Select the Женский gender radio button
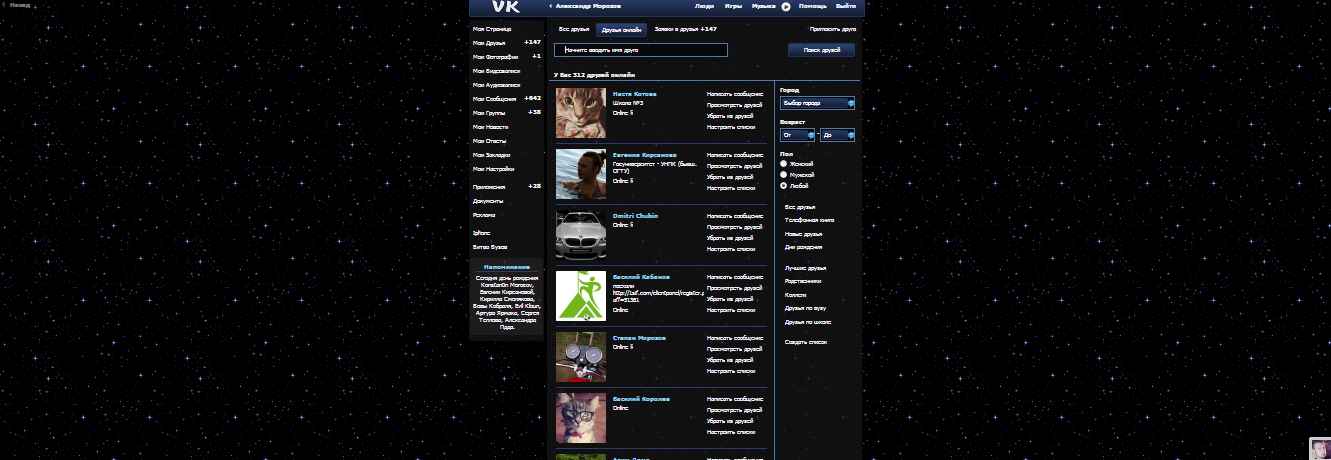The width and height of the screenshot is (1331, 460). pos(783,163)
